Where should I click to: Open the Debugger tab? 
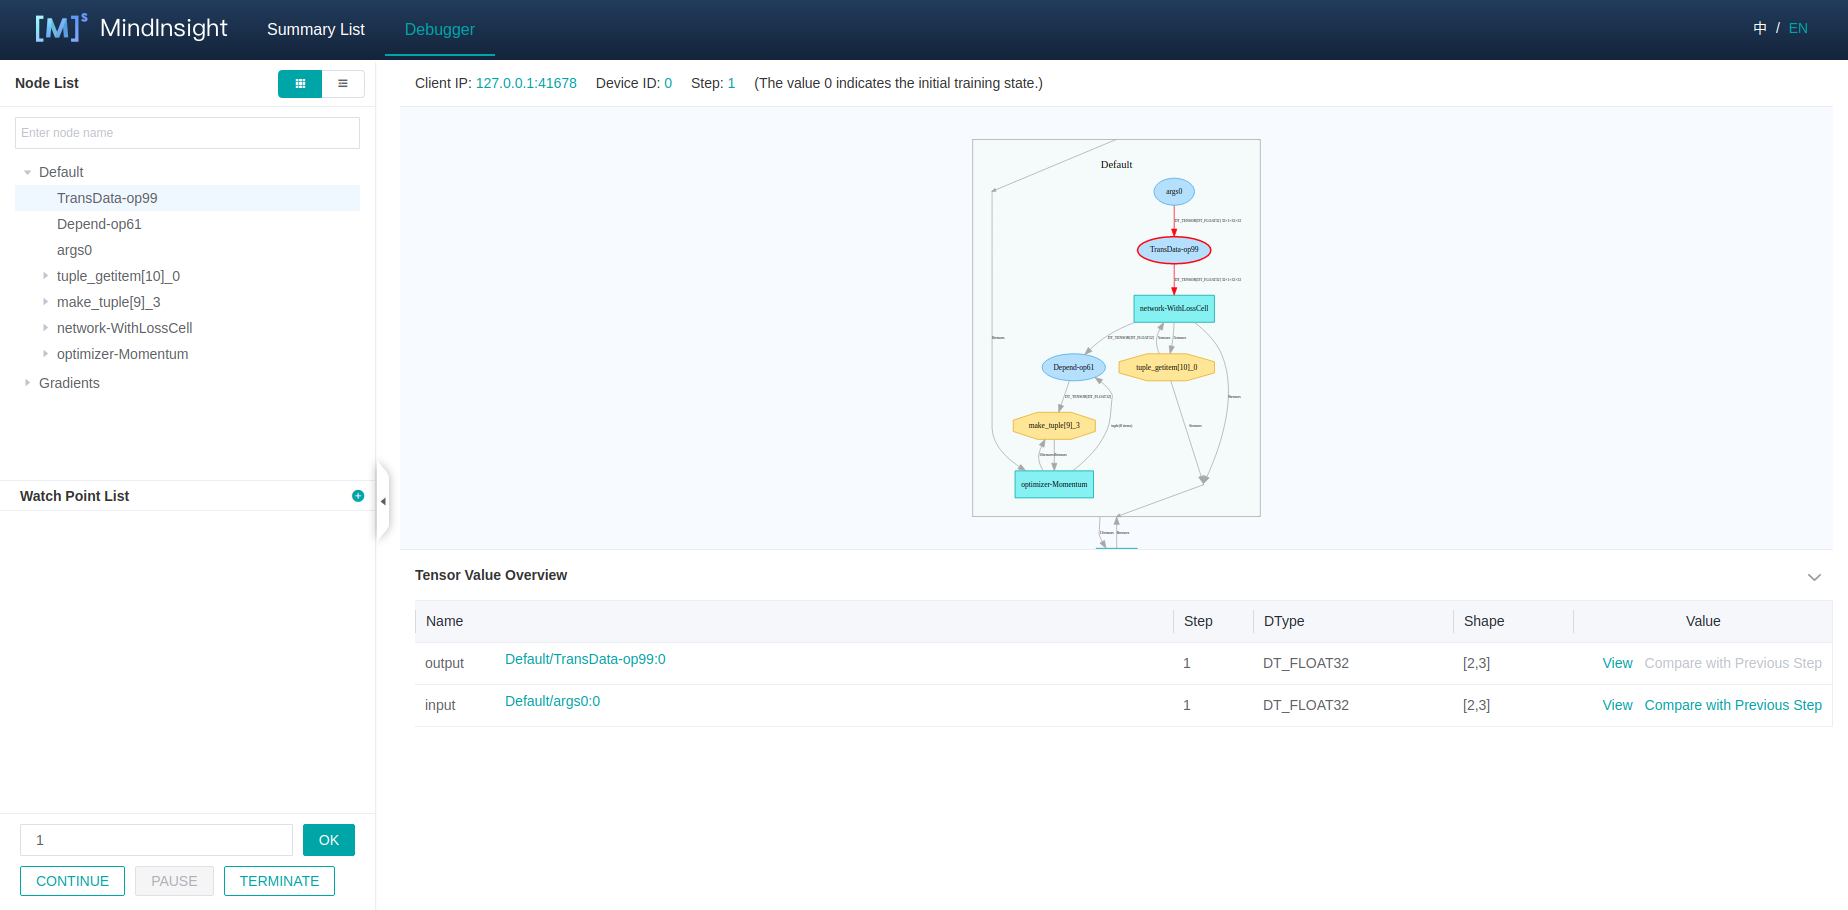pyautogui.click(x=439, y=29)
